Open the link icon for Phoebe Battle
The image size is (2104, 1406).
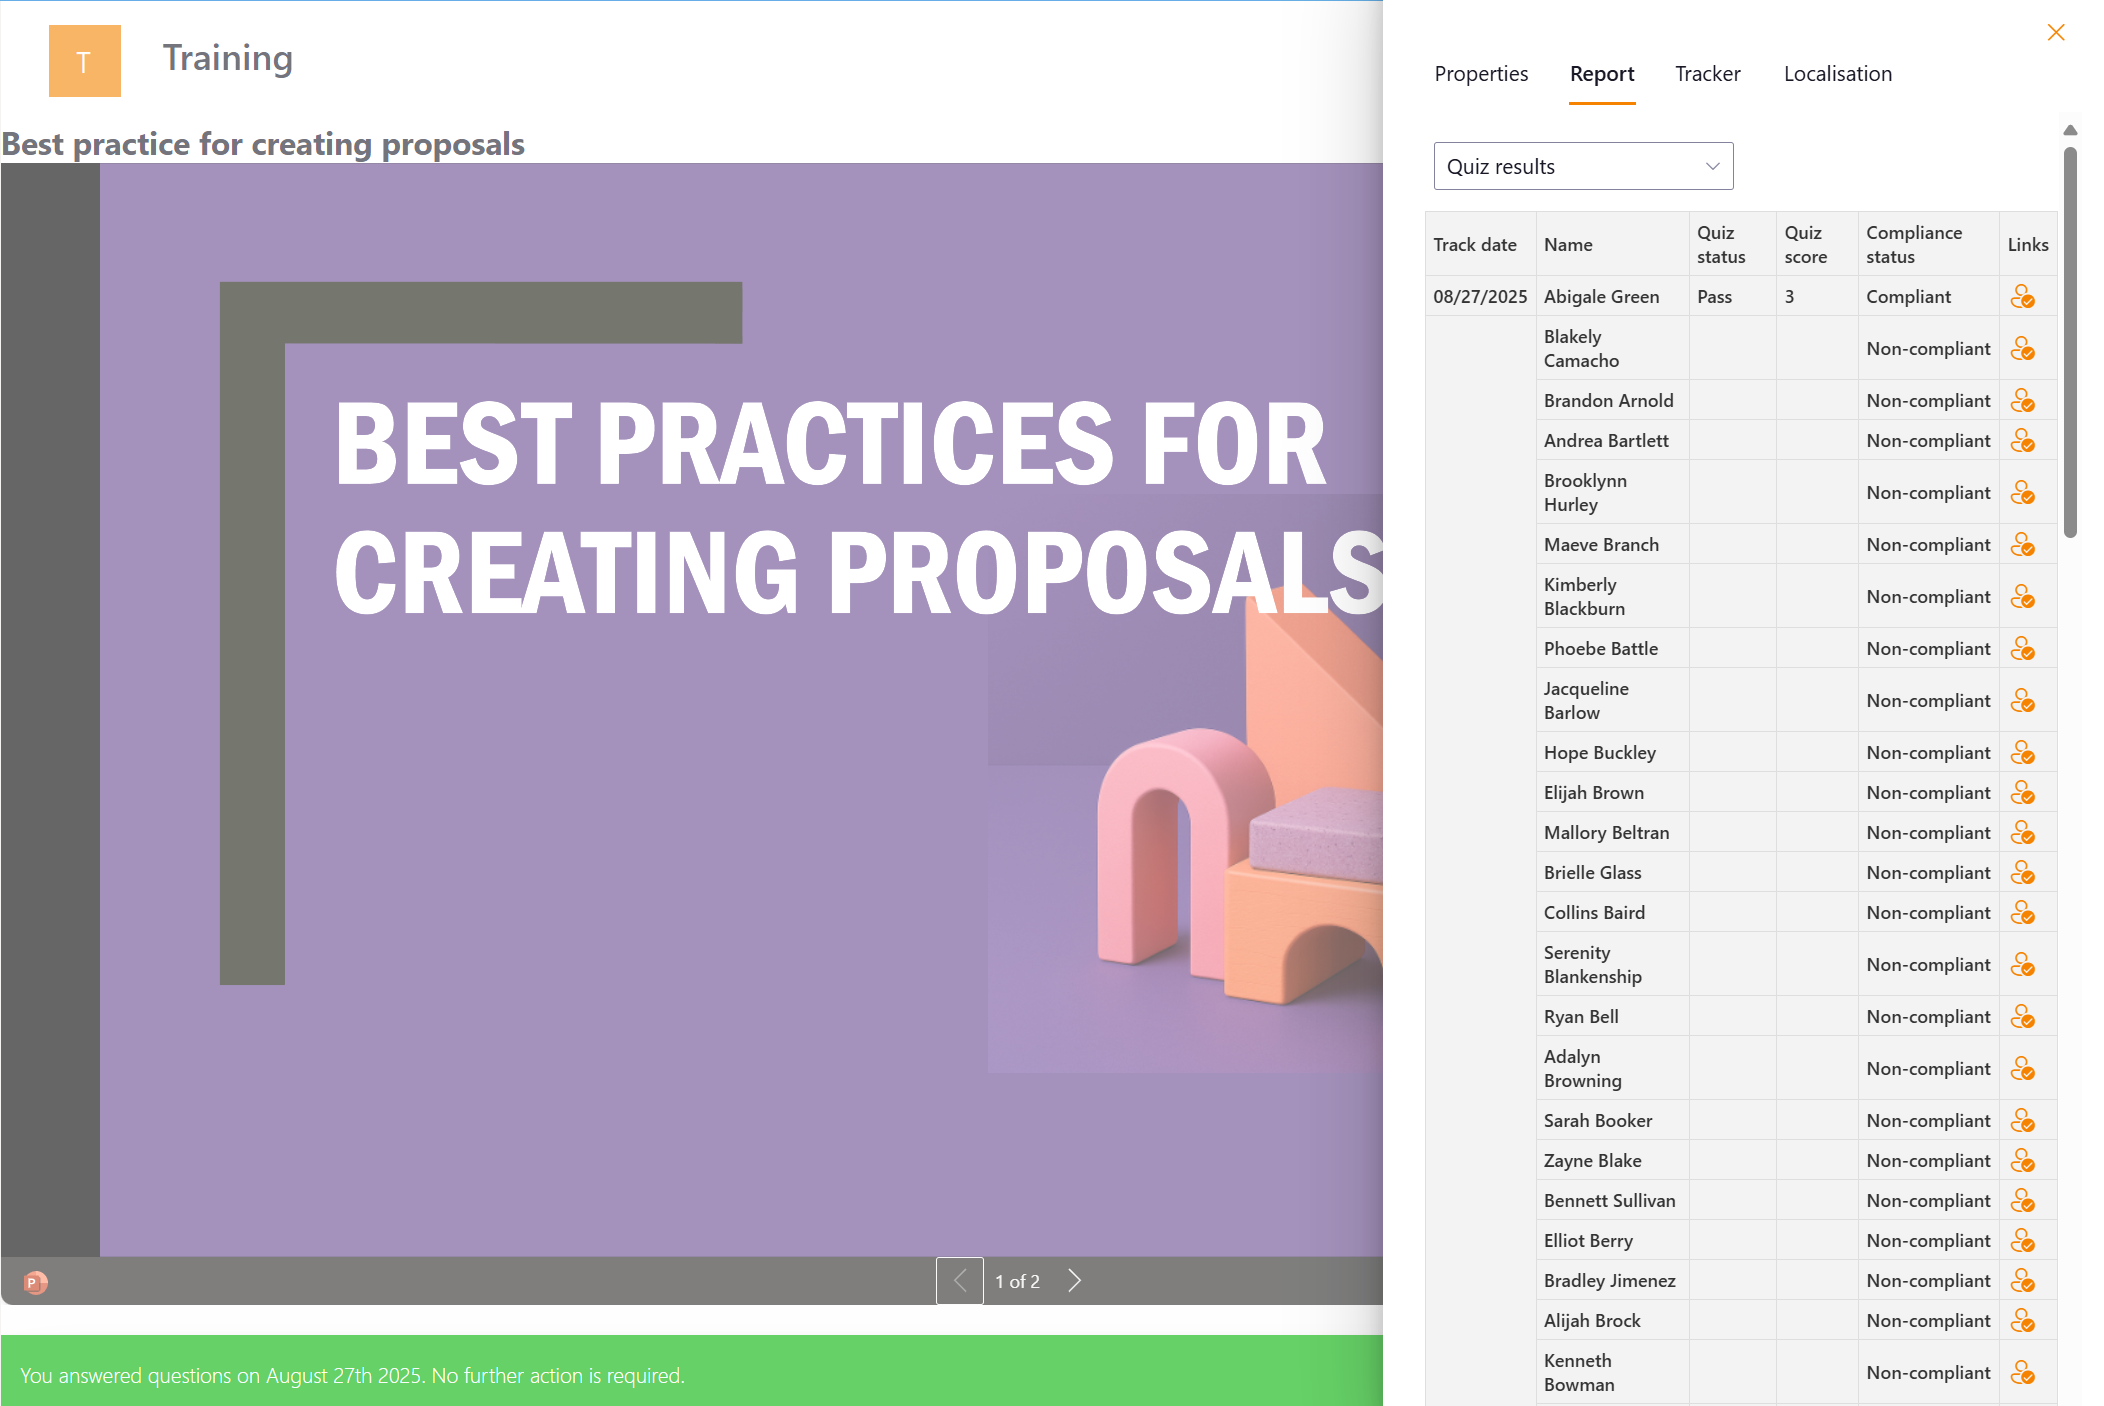point(2022,649)
